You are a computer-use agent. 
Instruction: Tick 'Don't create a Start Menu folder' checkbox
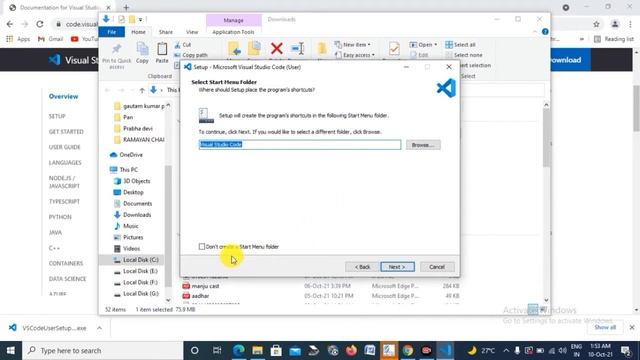coord(202,247)
